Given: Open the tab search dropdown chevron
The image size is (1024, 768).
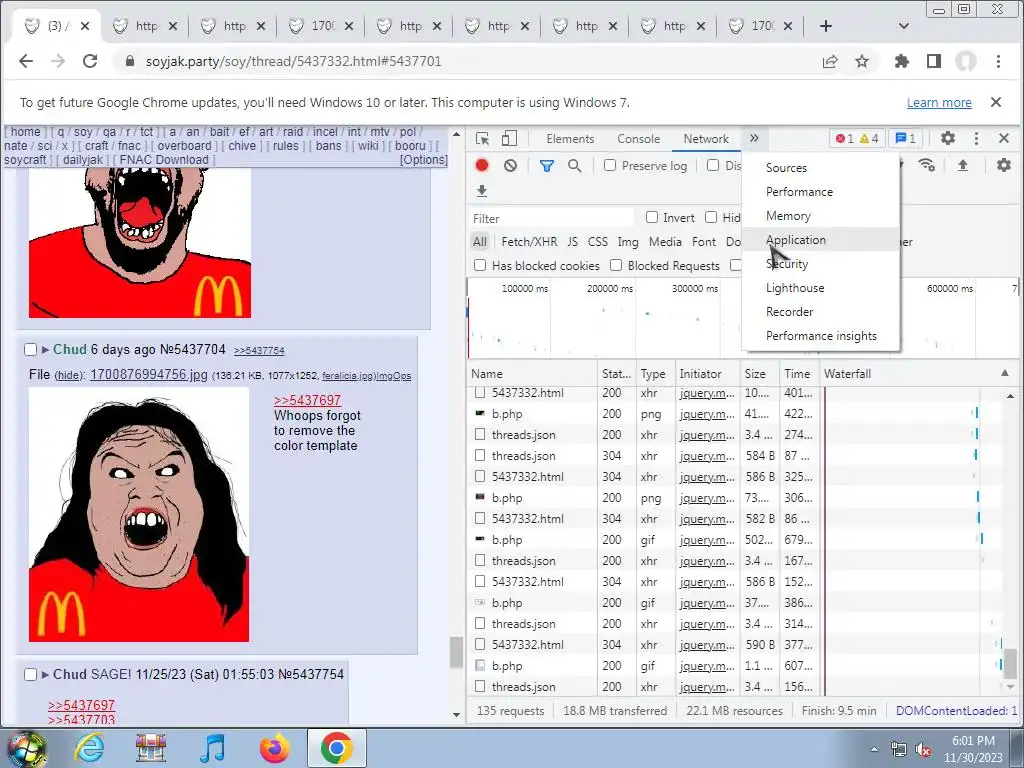Looking at the screenshot, I should tap(904, 26).
